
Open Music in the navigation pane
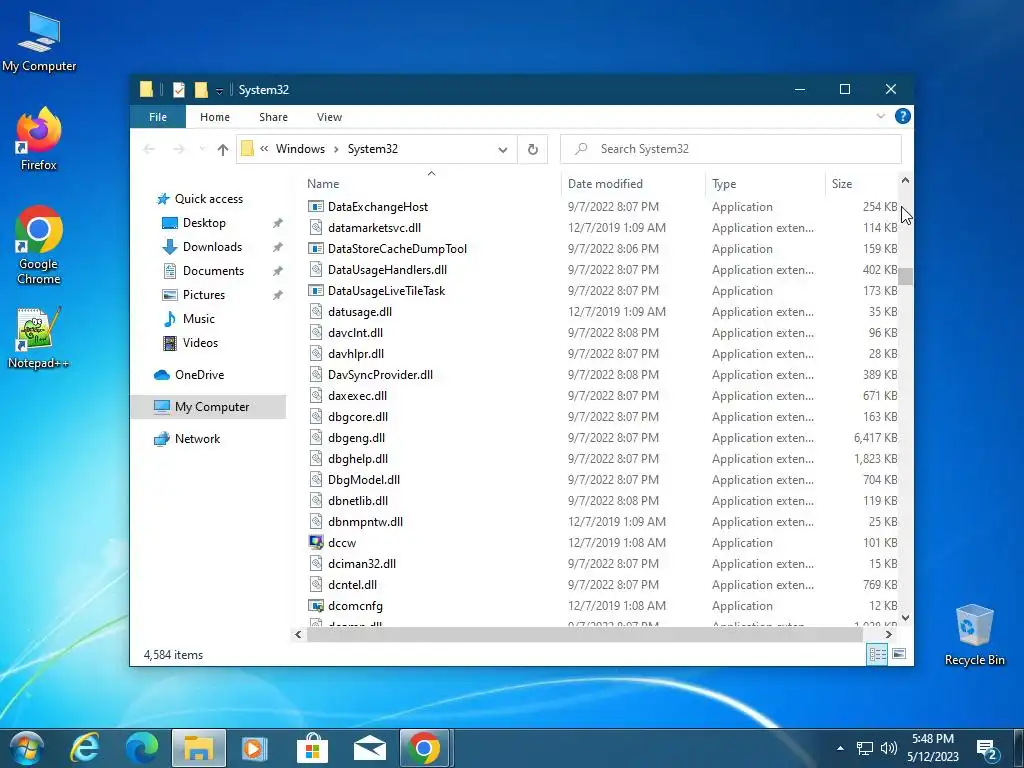[198, 319]
